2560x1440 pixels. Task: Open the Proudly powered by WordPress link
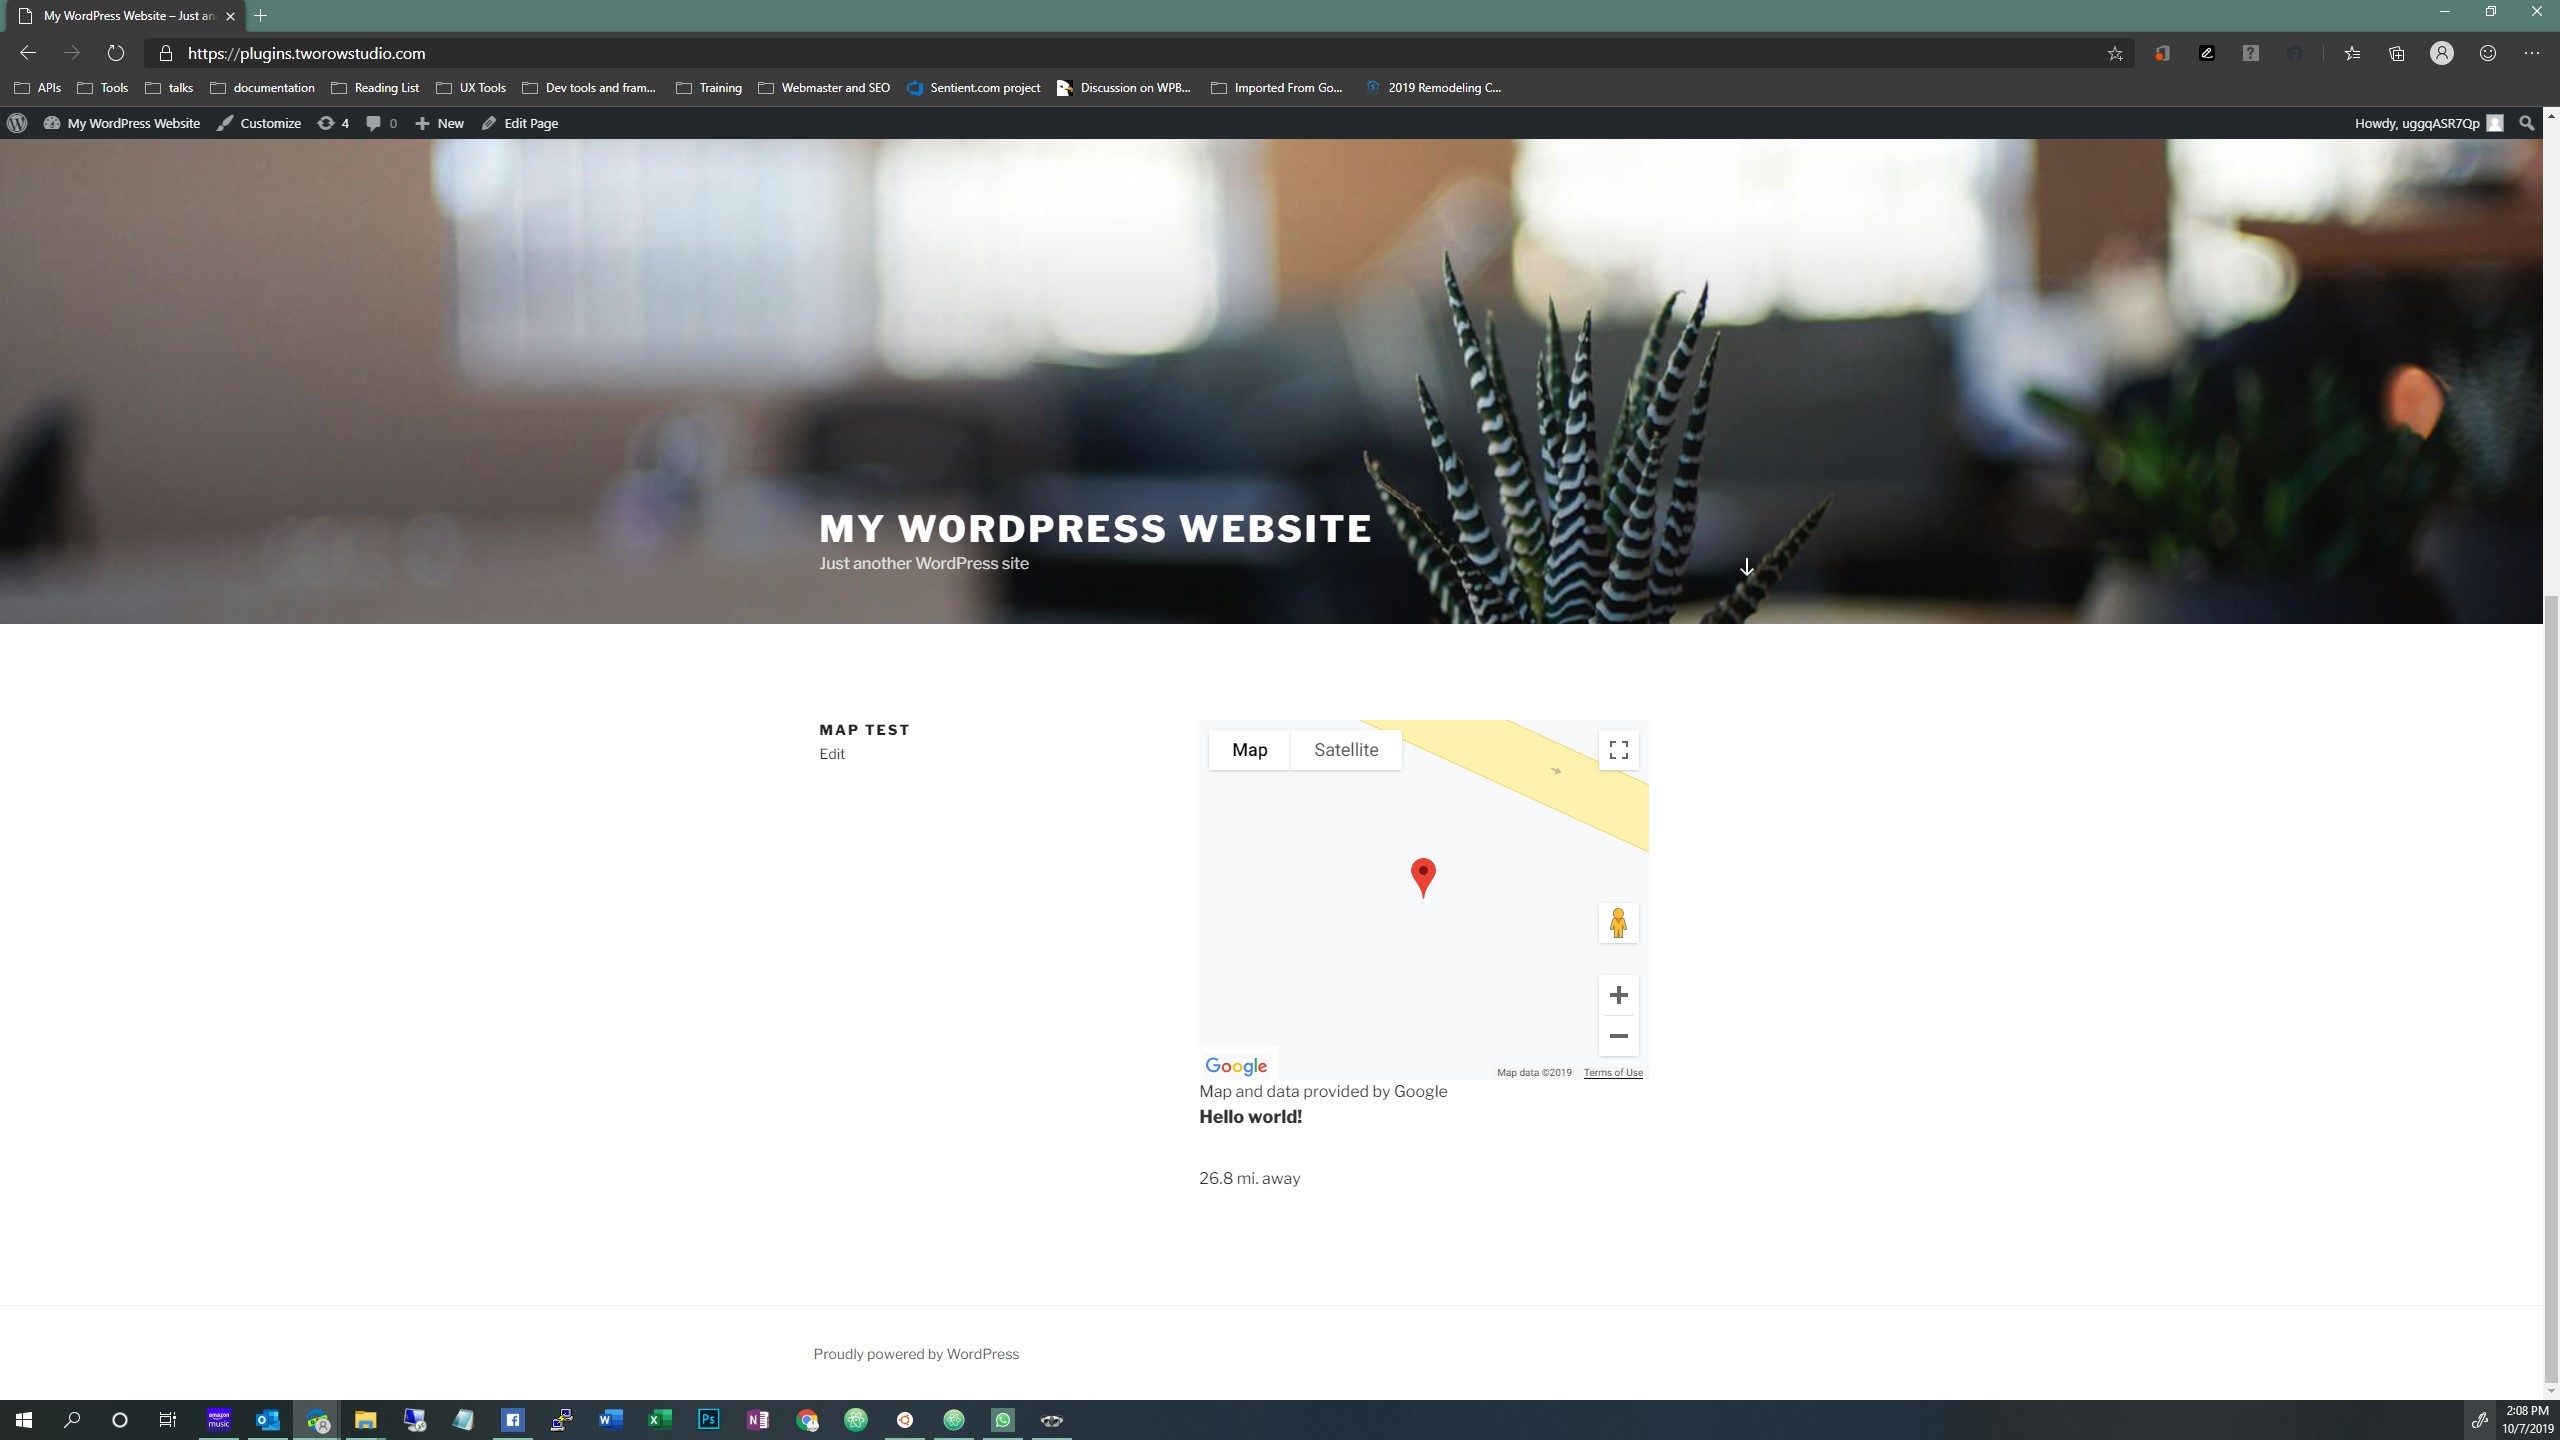point(916,1354)
